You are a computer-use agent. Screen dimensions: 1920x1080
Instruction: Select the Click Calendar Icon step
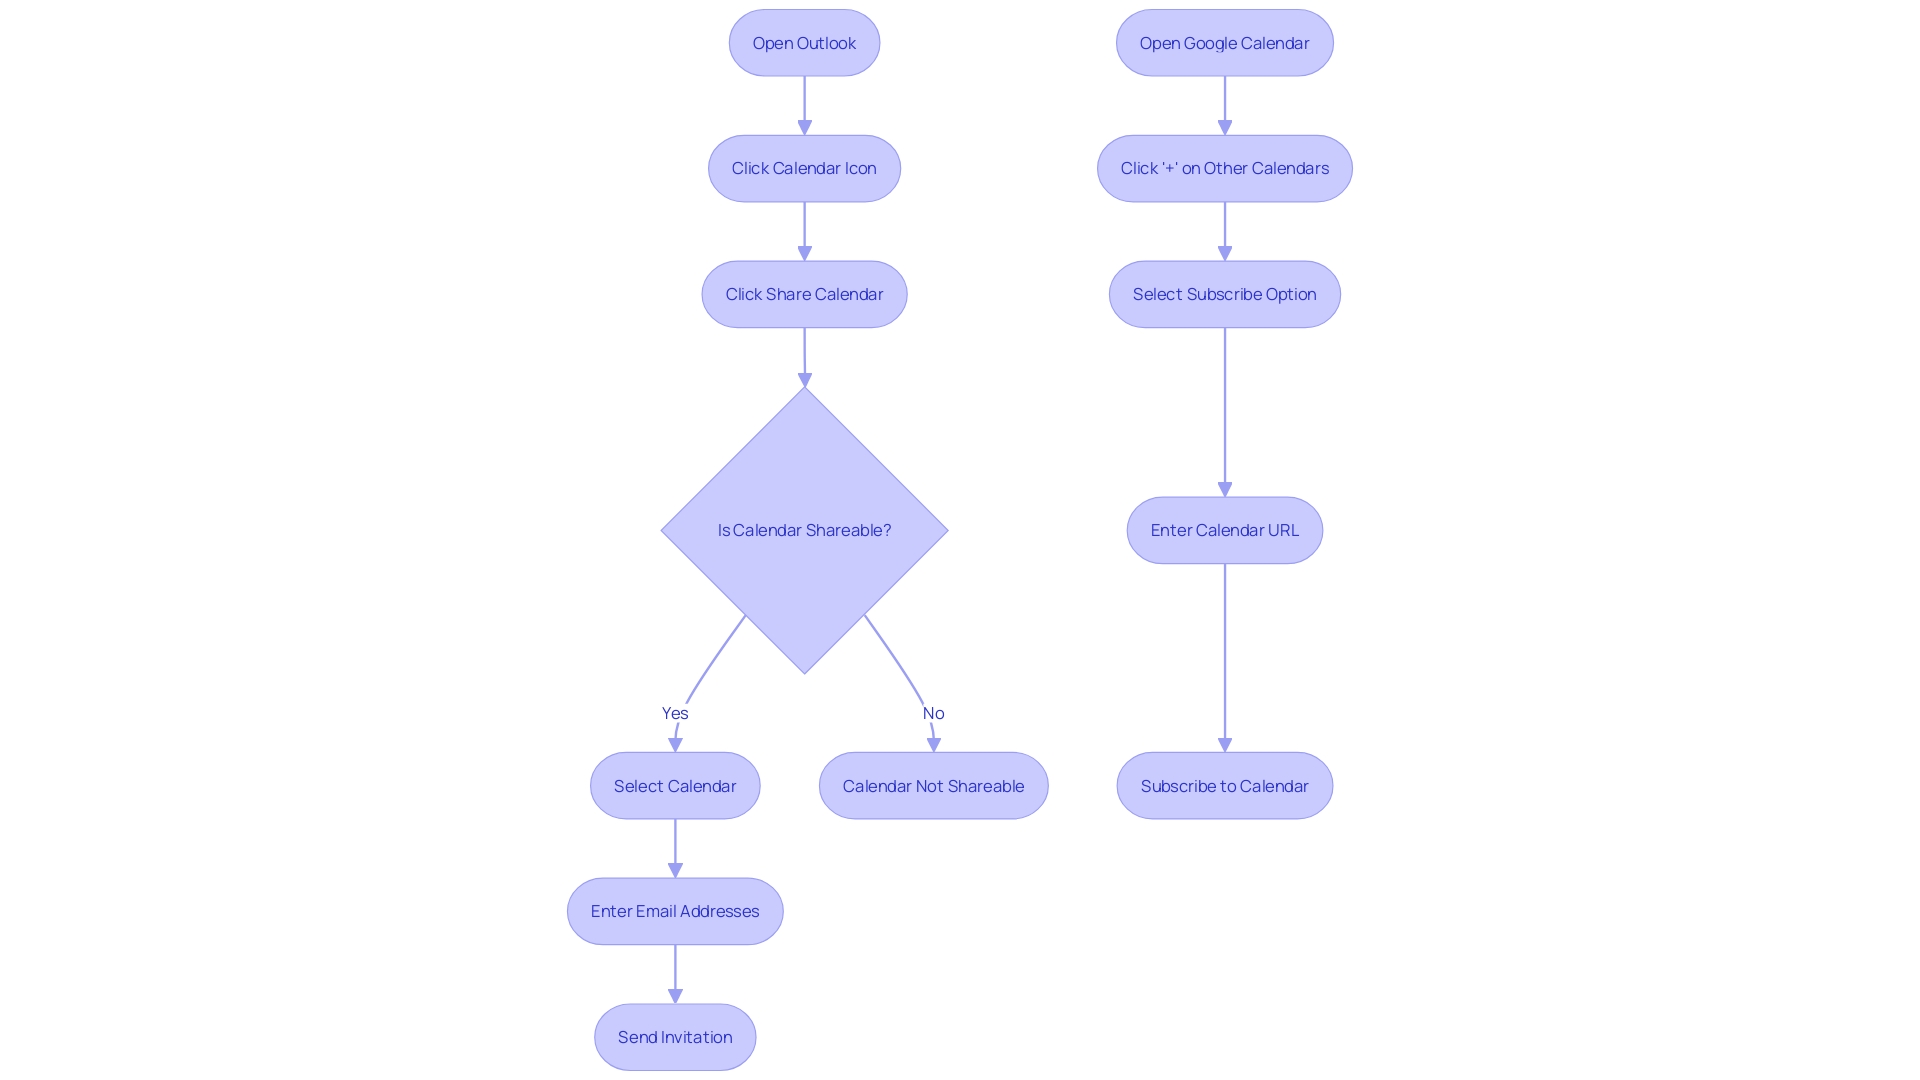(804, 167)
